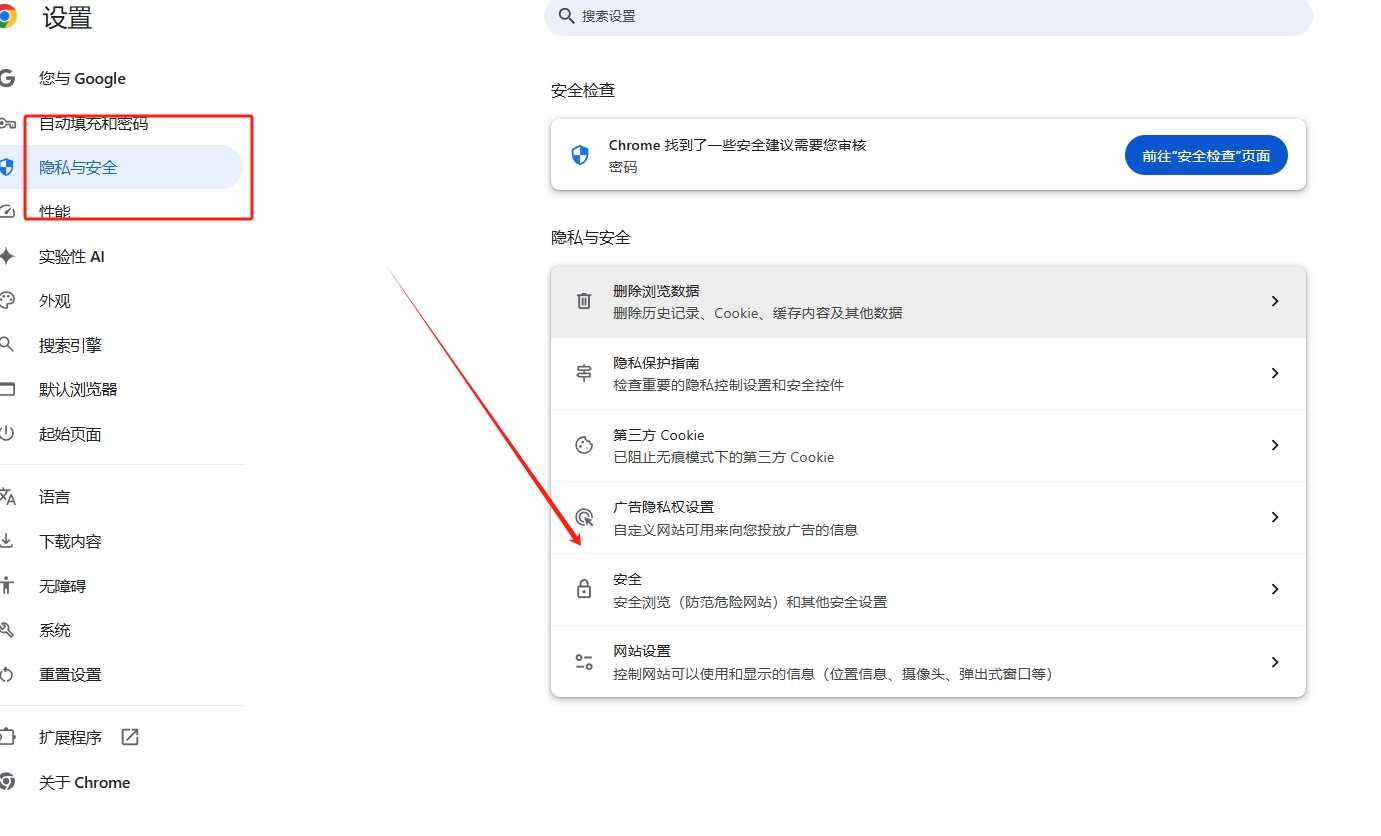
Task: Open 第三方 Cookie settings via its arrow
Action: tap(1275, 445)
